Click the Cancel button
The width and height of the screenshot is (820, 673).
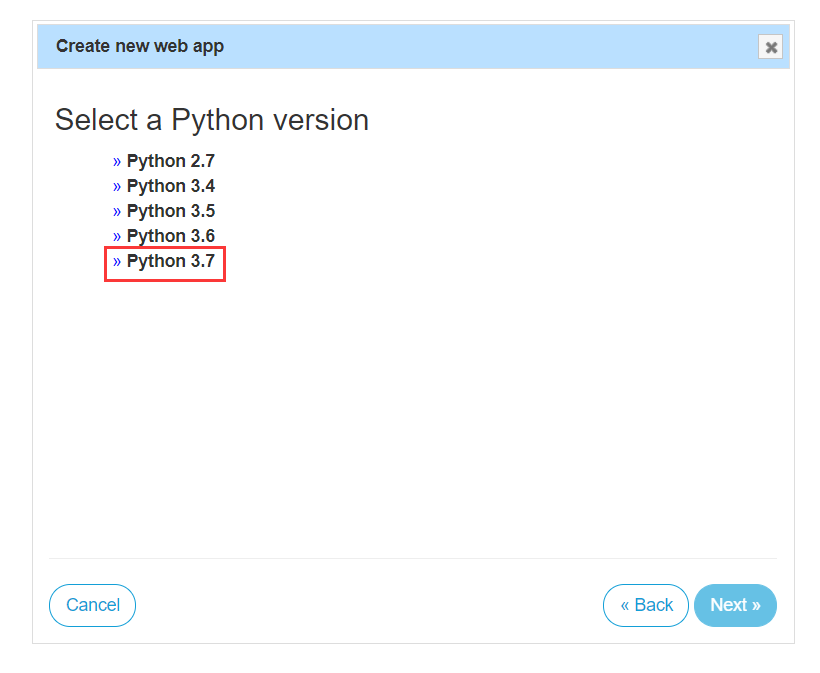(92, 605)
